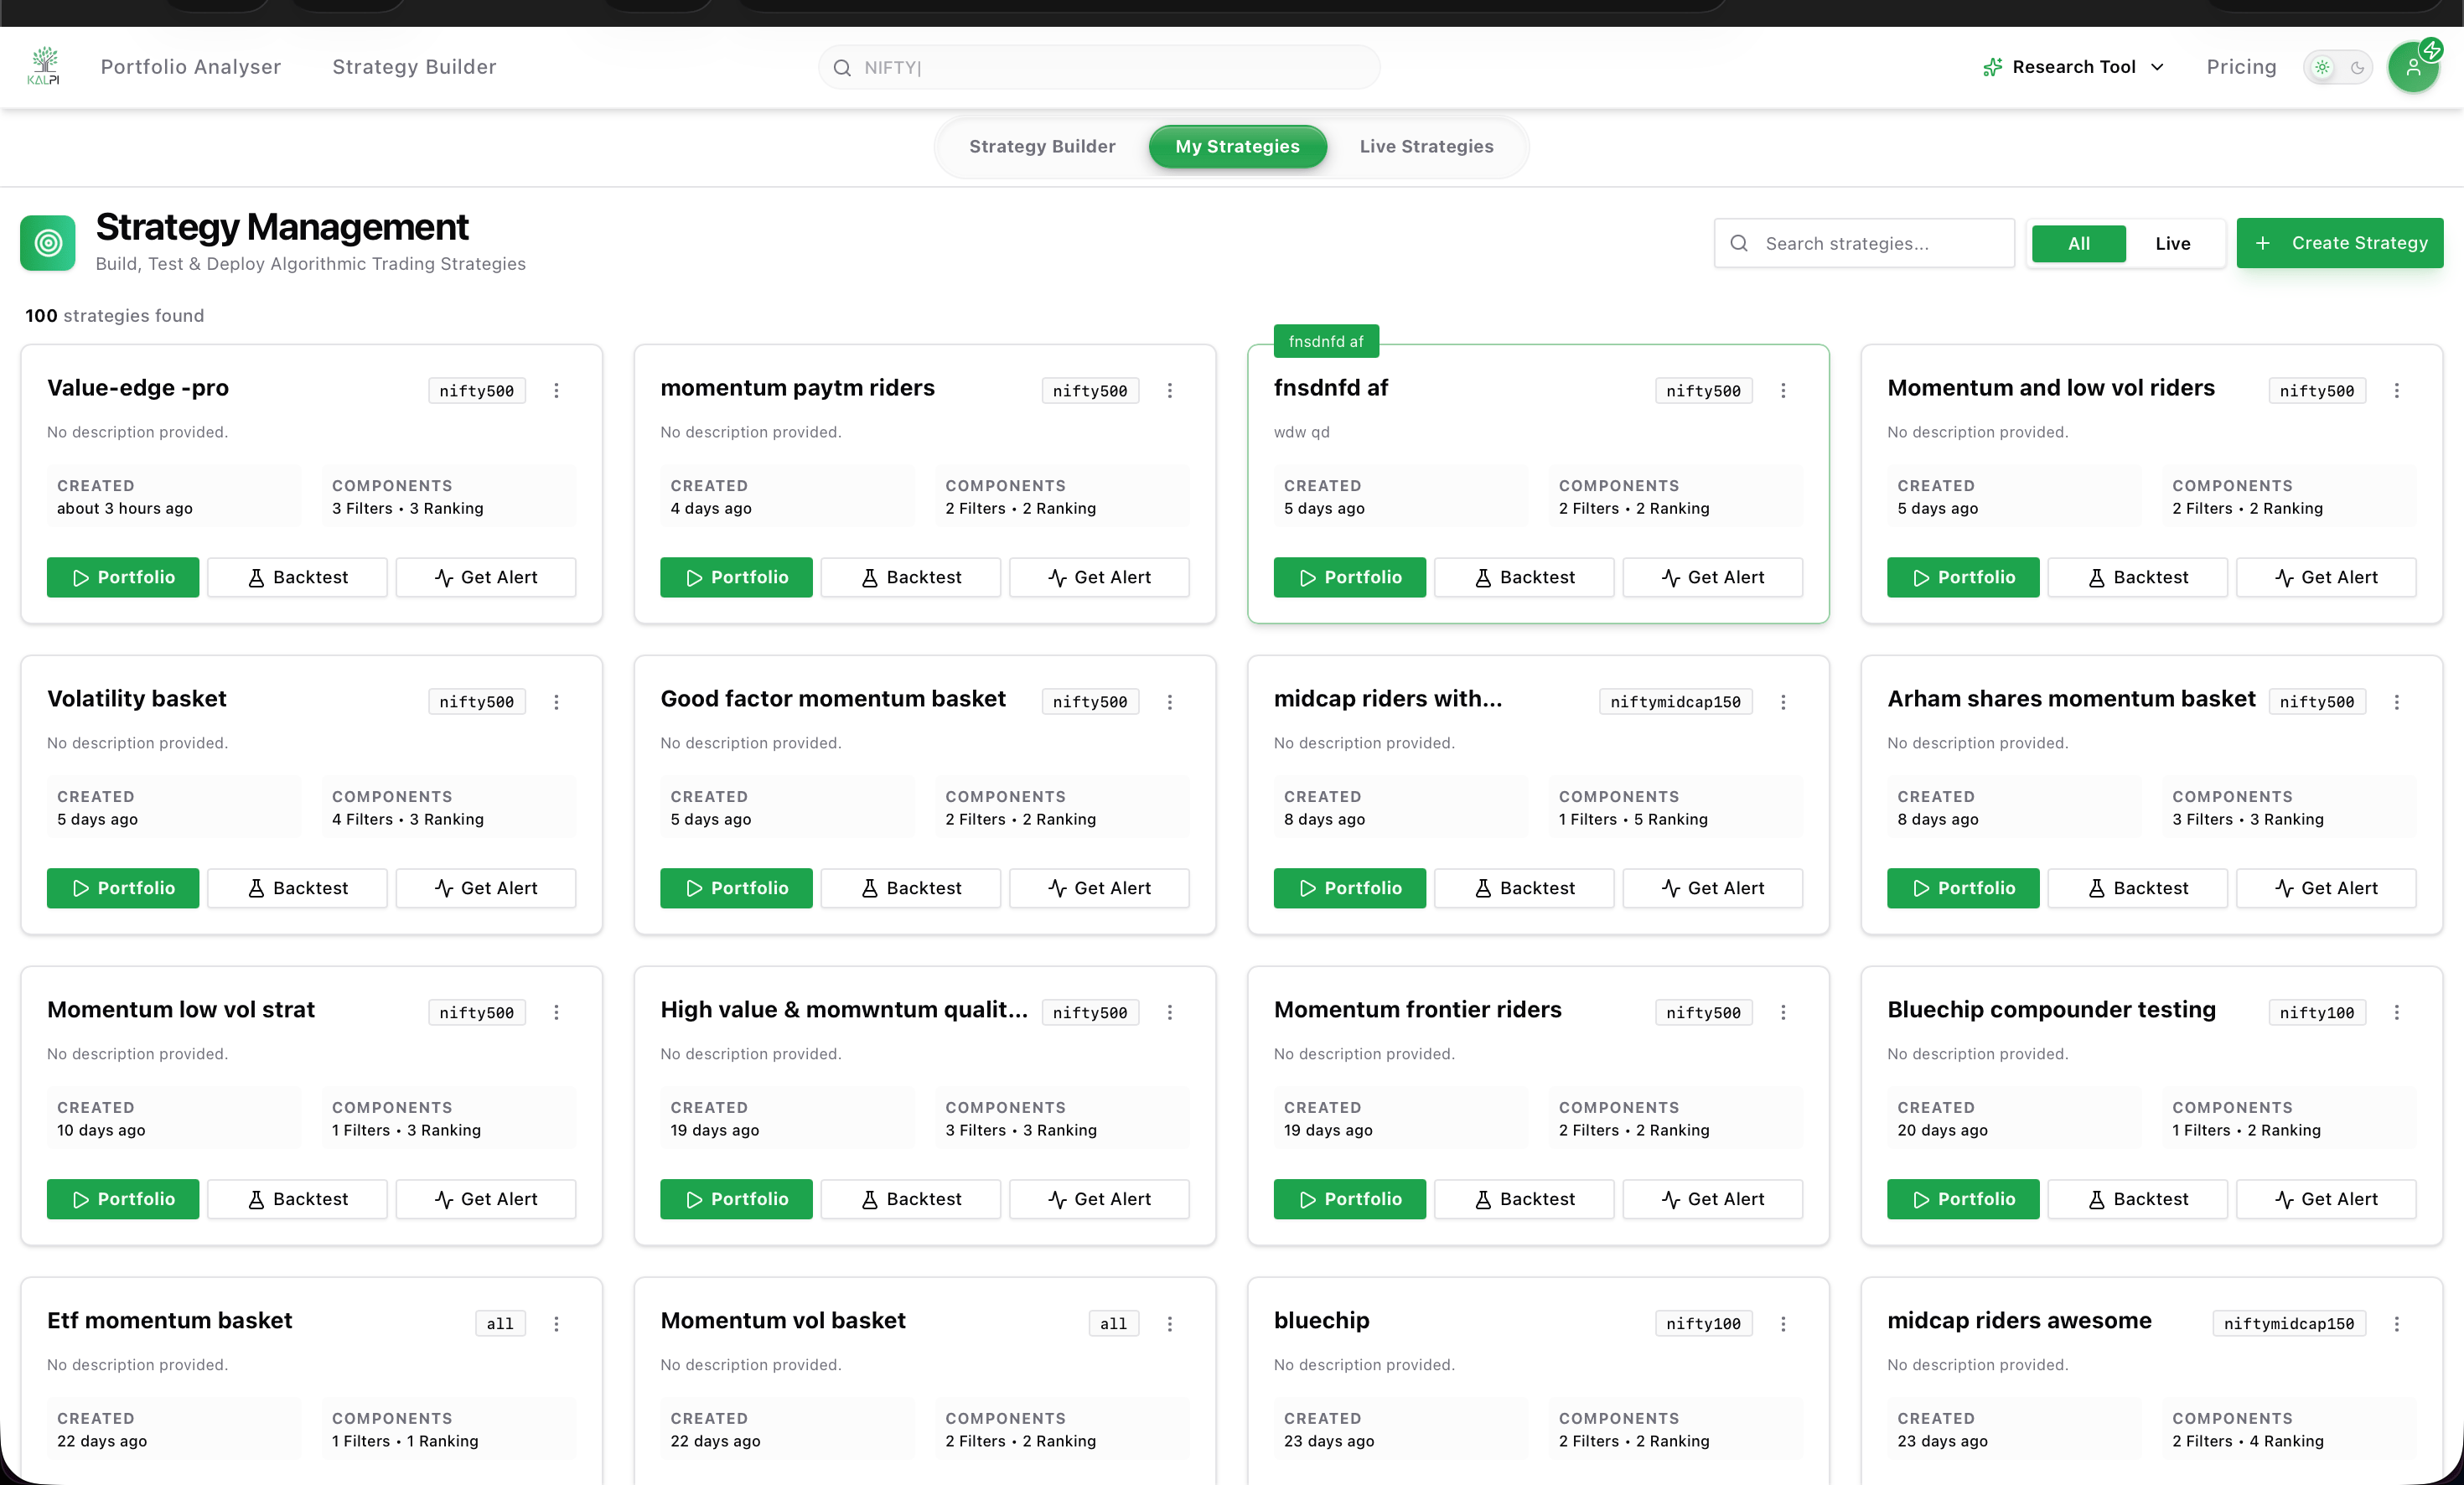Switch to dark mode moon icon
Screen dimensions: 2464x1485
[x=2357, y=67]
